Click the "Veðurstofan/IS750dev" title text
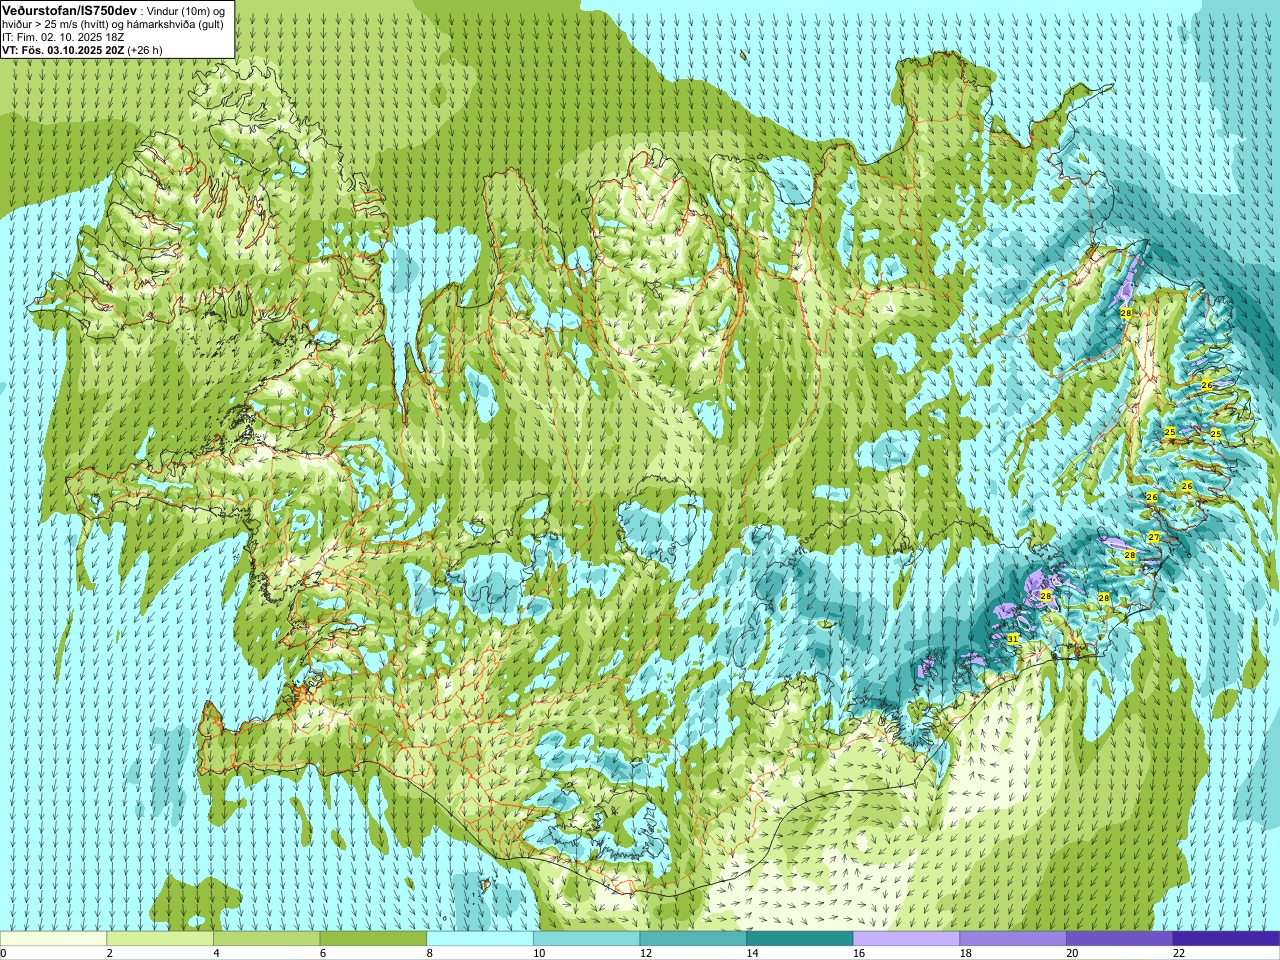This screenshot has height=960, width=1280. (x=69, y=9)
